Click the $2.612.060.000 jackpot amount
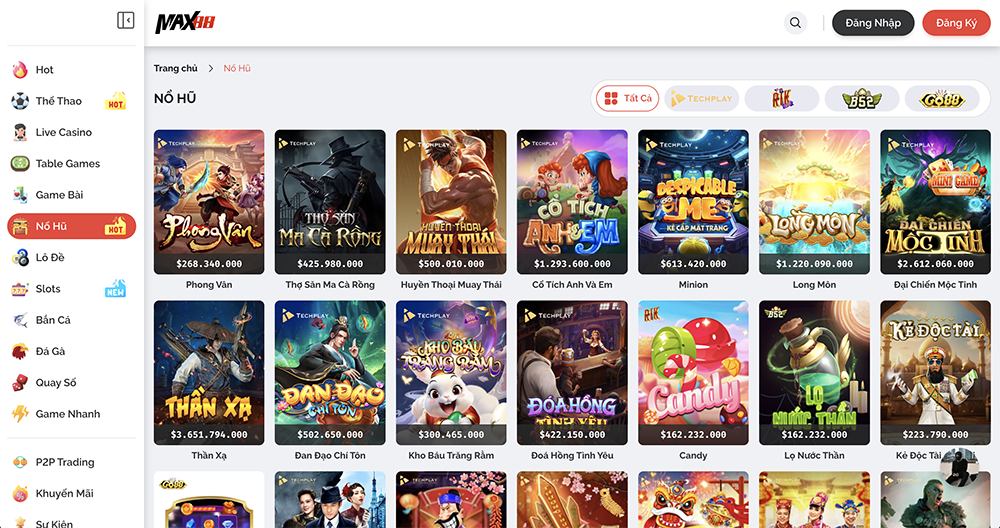 [936, 263]
